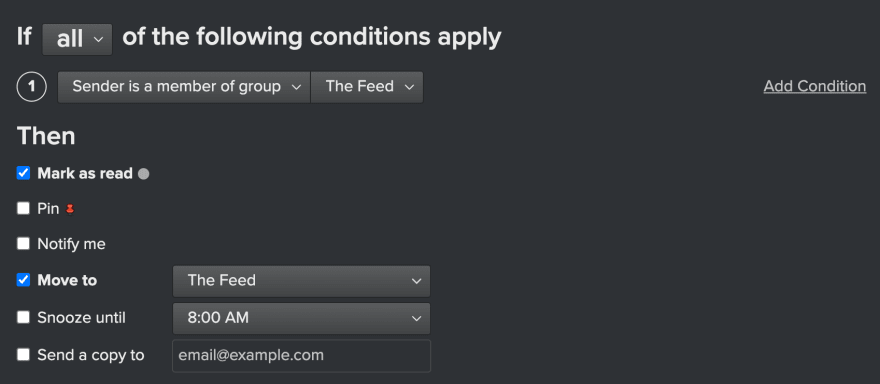Click the Add Condition link
Image resolution: width=880 pixels, height=384 pixels.
(x=815, y=86)
